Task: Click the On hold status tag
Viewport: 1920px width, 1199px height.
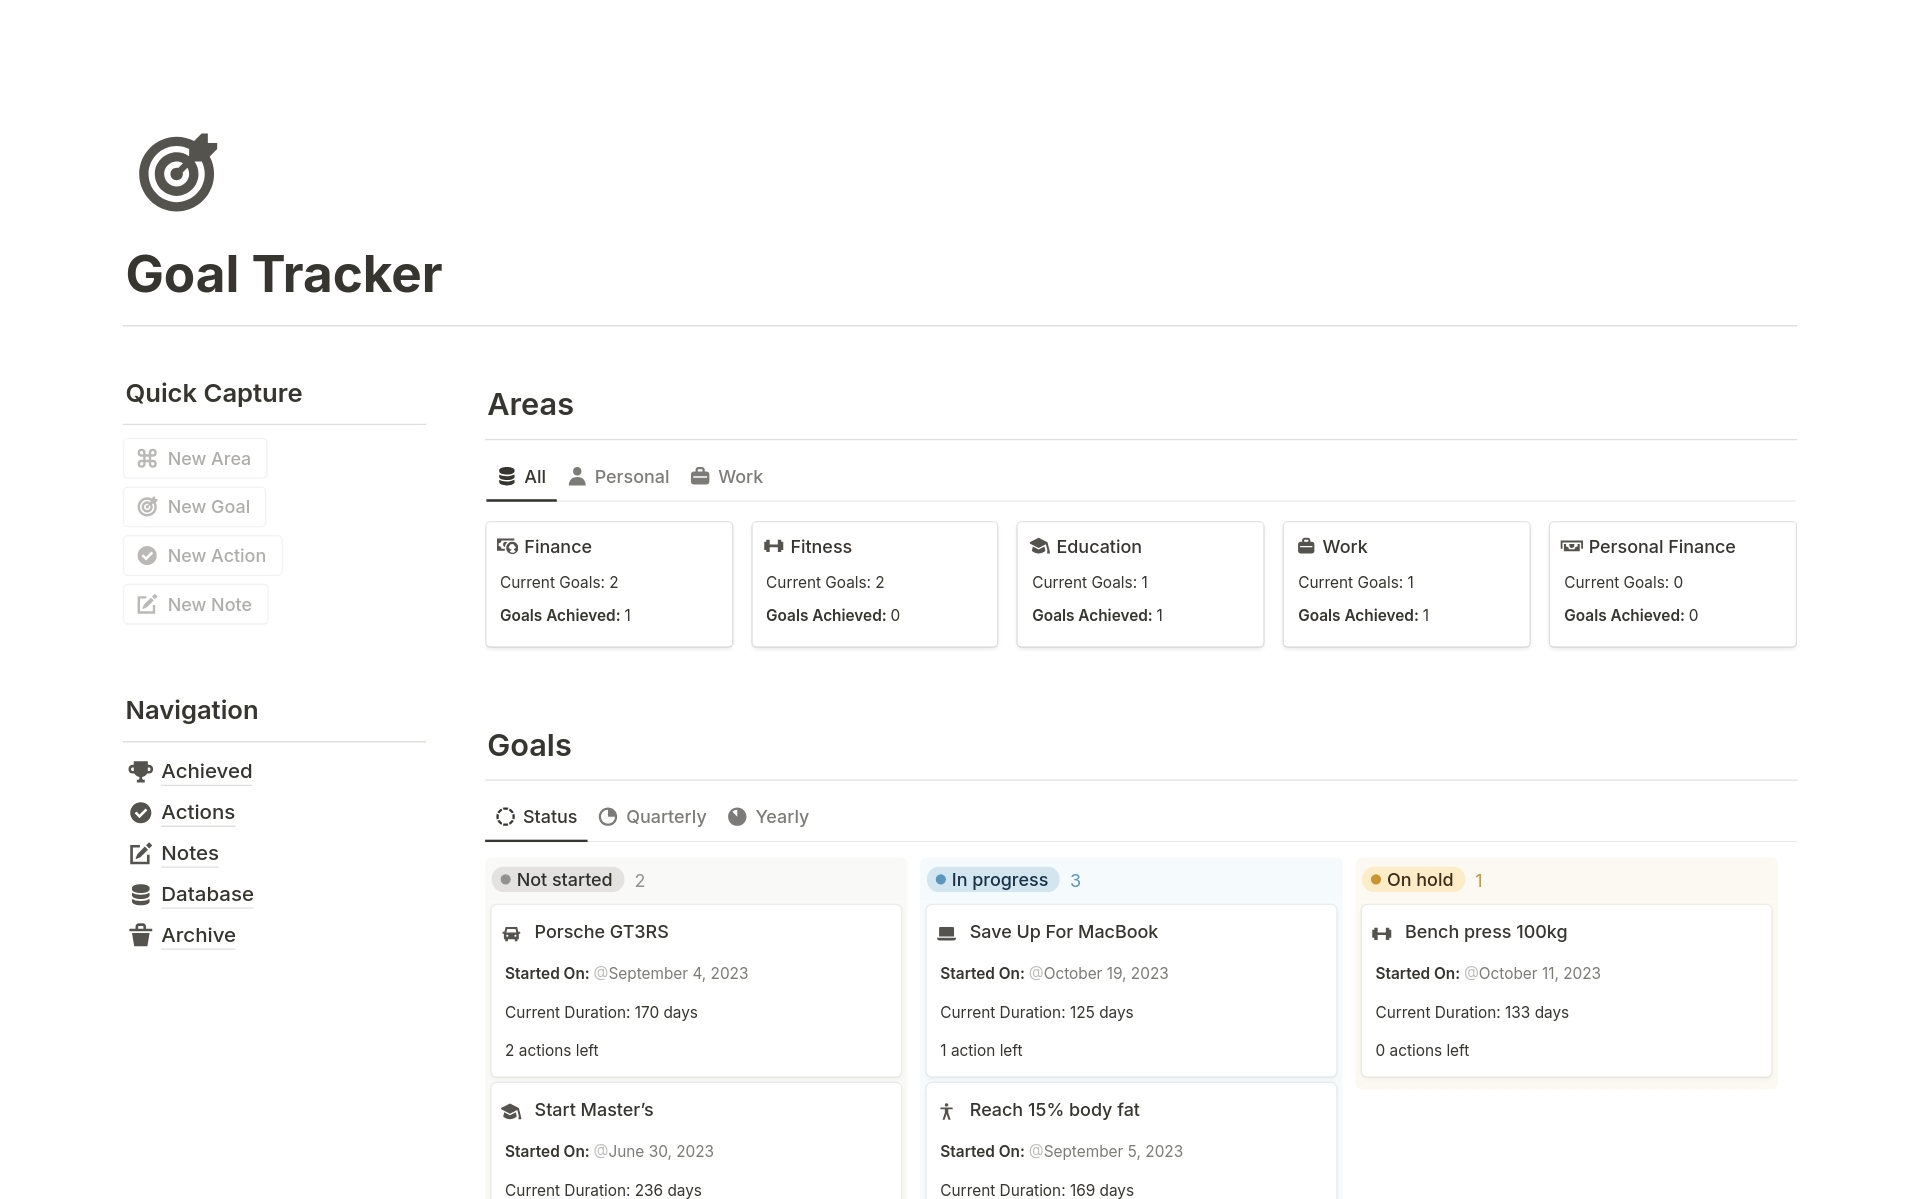Action: click(1412, 880)
